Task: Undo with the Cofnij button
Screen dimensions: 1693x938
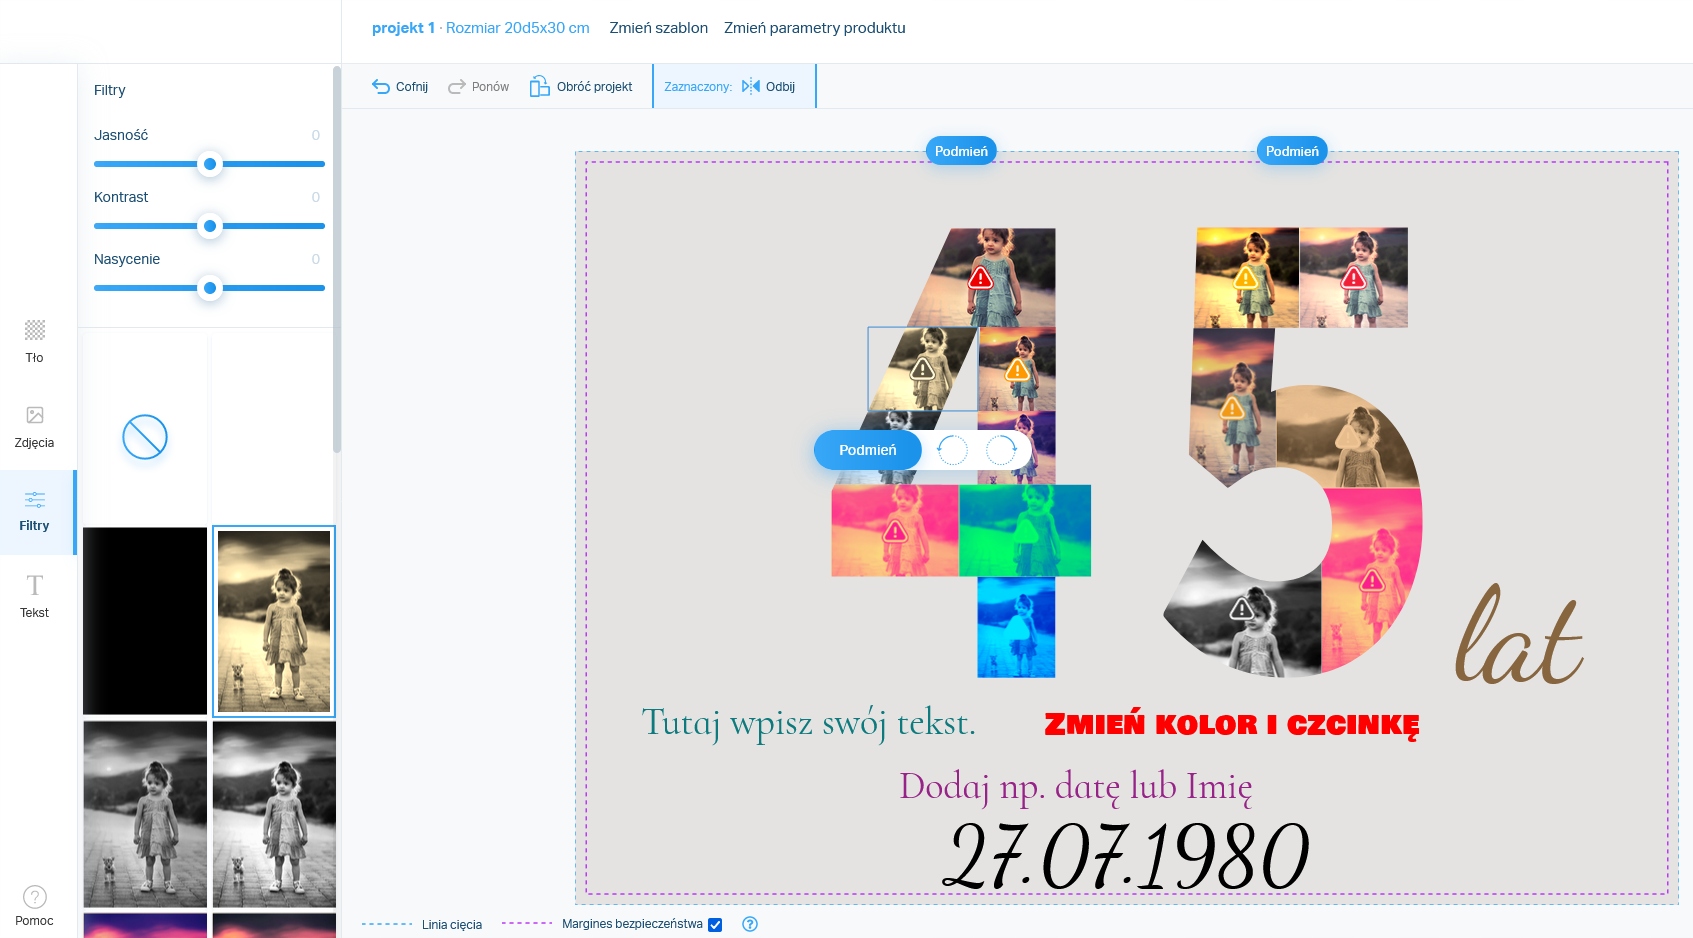Action: click(x=400, y=87)
